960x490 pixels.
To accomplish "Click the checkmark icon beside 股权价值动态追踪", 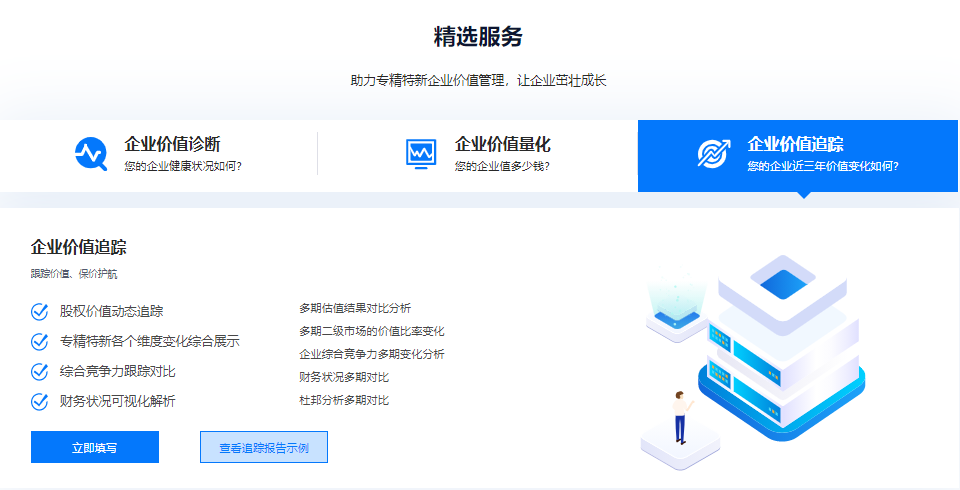I will coord(40,311).
